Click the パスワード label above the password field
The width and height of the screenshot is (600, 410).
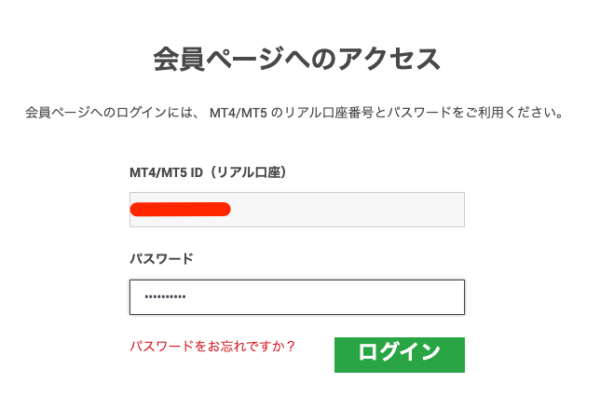coord(161,258)
